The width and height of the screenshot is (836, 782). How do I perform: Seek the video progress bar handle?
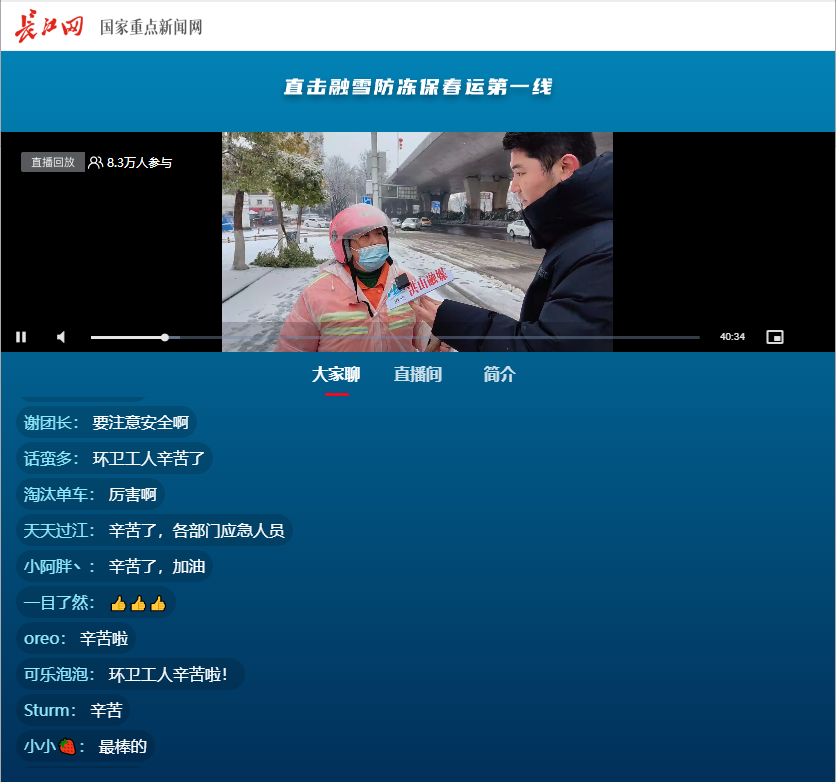[165, 337]
